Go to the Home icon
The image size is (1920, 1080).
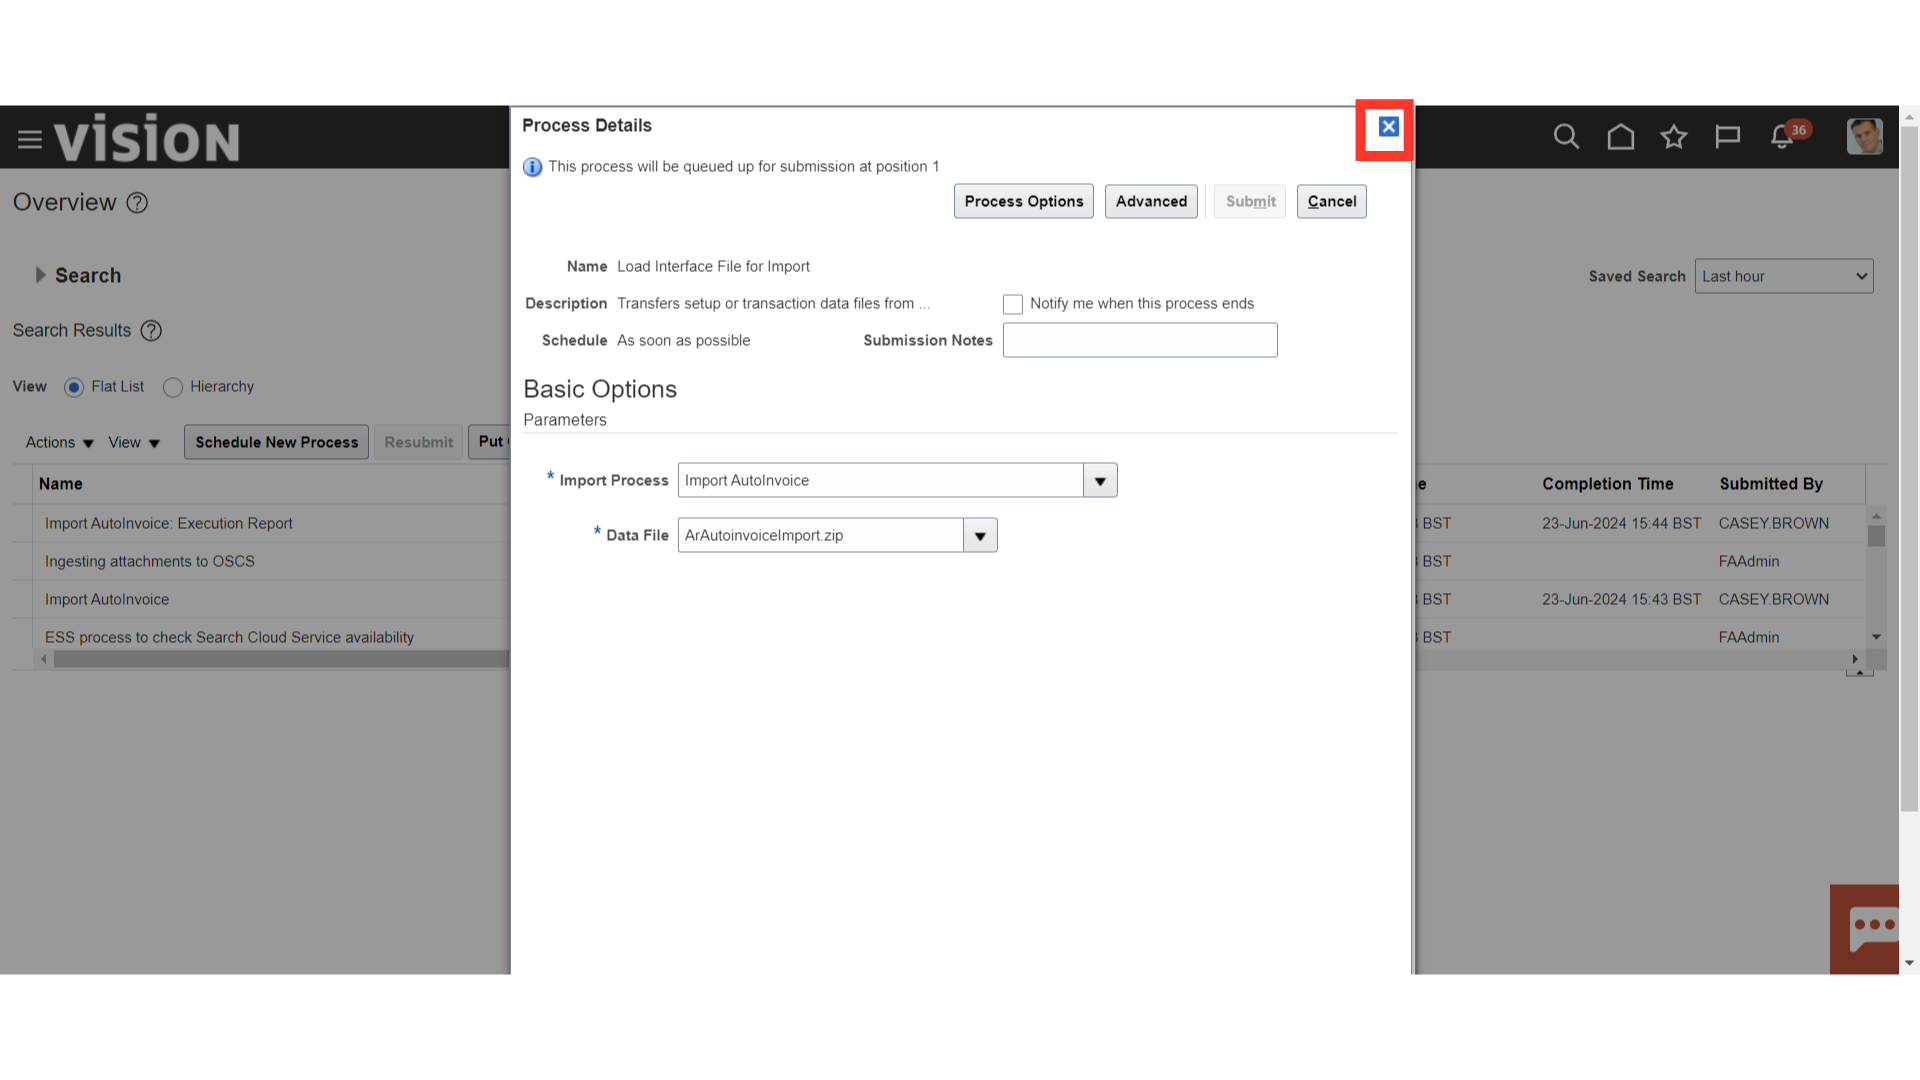1620,136
